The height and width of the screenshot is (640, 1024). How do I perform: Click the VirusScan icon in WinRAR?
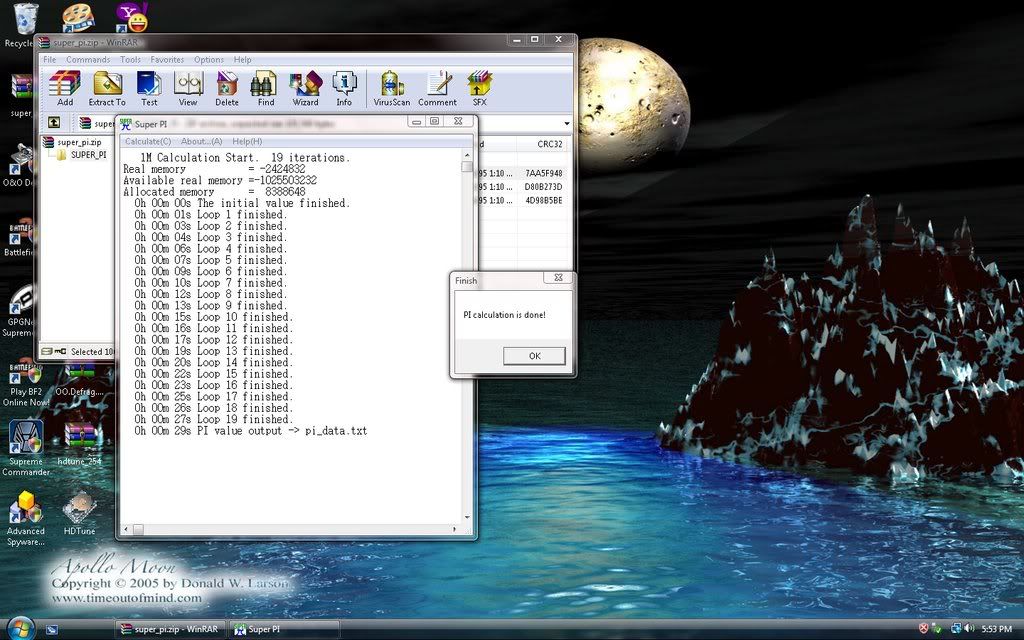(x=392, y=88)
